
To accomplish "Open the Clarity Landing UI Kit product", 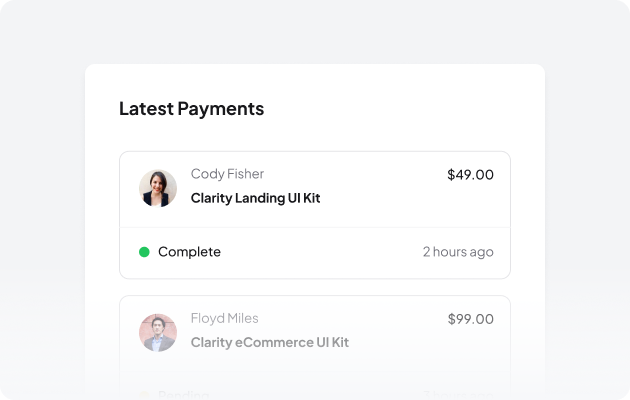I will (x=255, y=198).
